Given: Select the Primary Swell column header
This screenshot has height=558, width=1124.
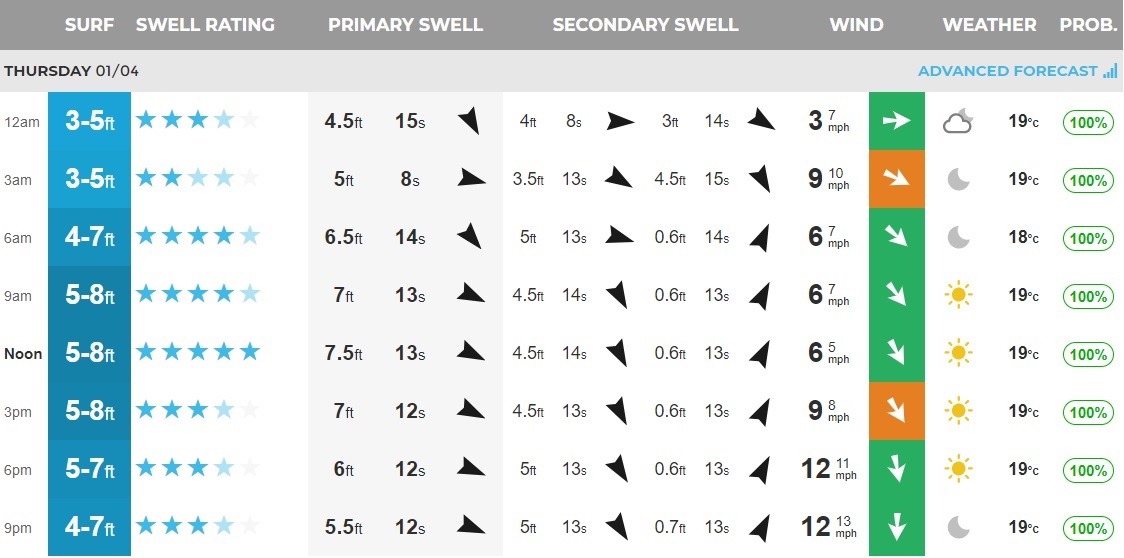Looking at the screenshot, I should pos(405,25).
